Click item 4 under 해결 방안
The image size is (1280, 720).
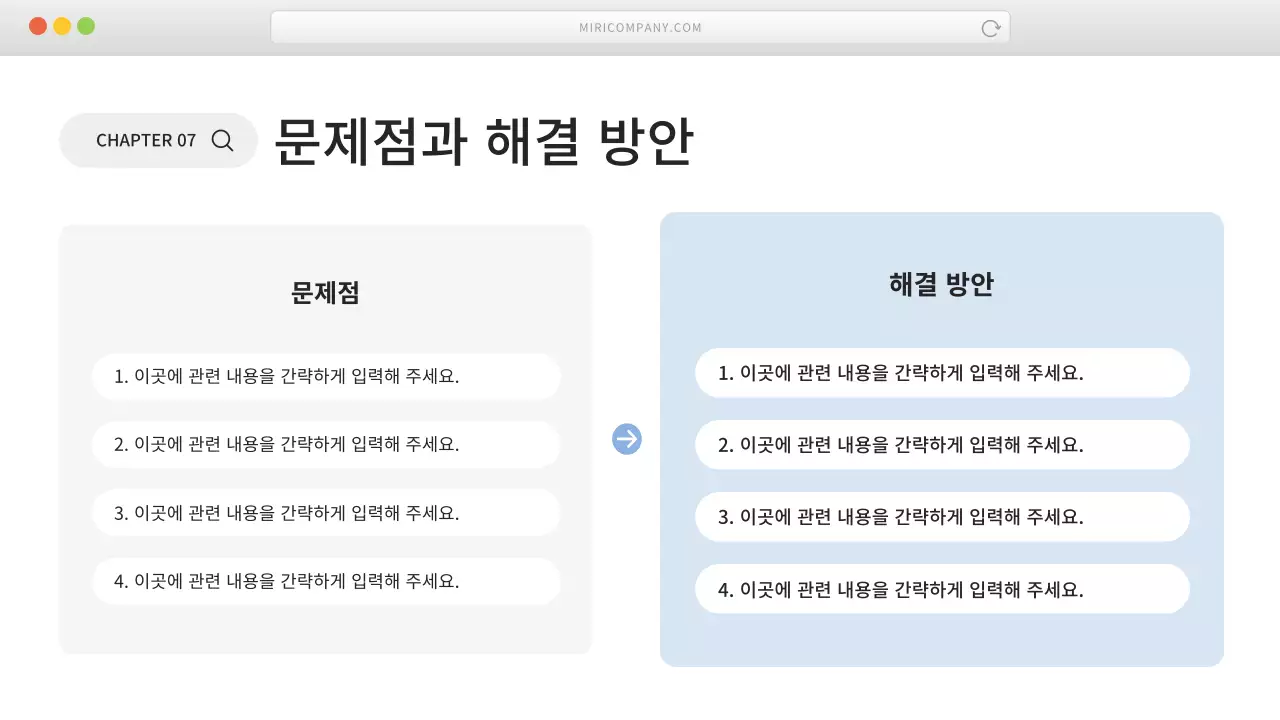941,589
